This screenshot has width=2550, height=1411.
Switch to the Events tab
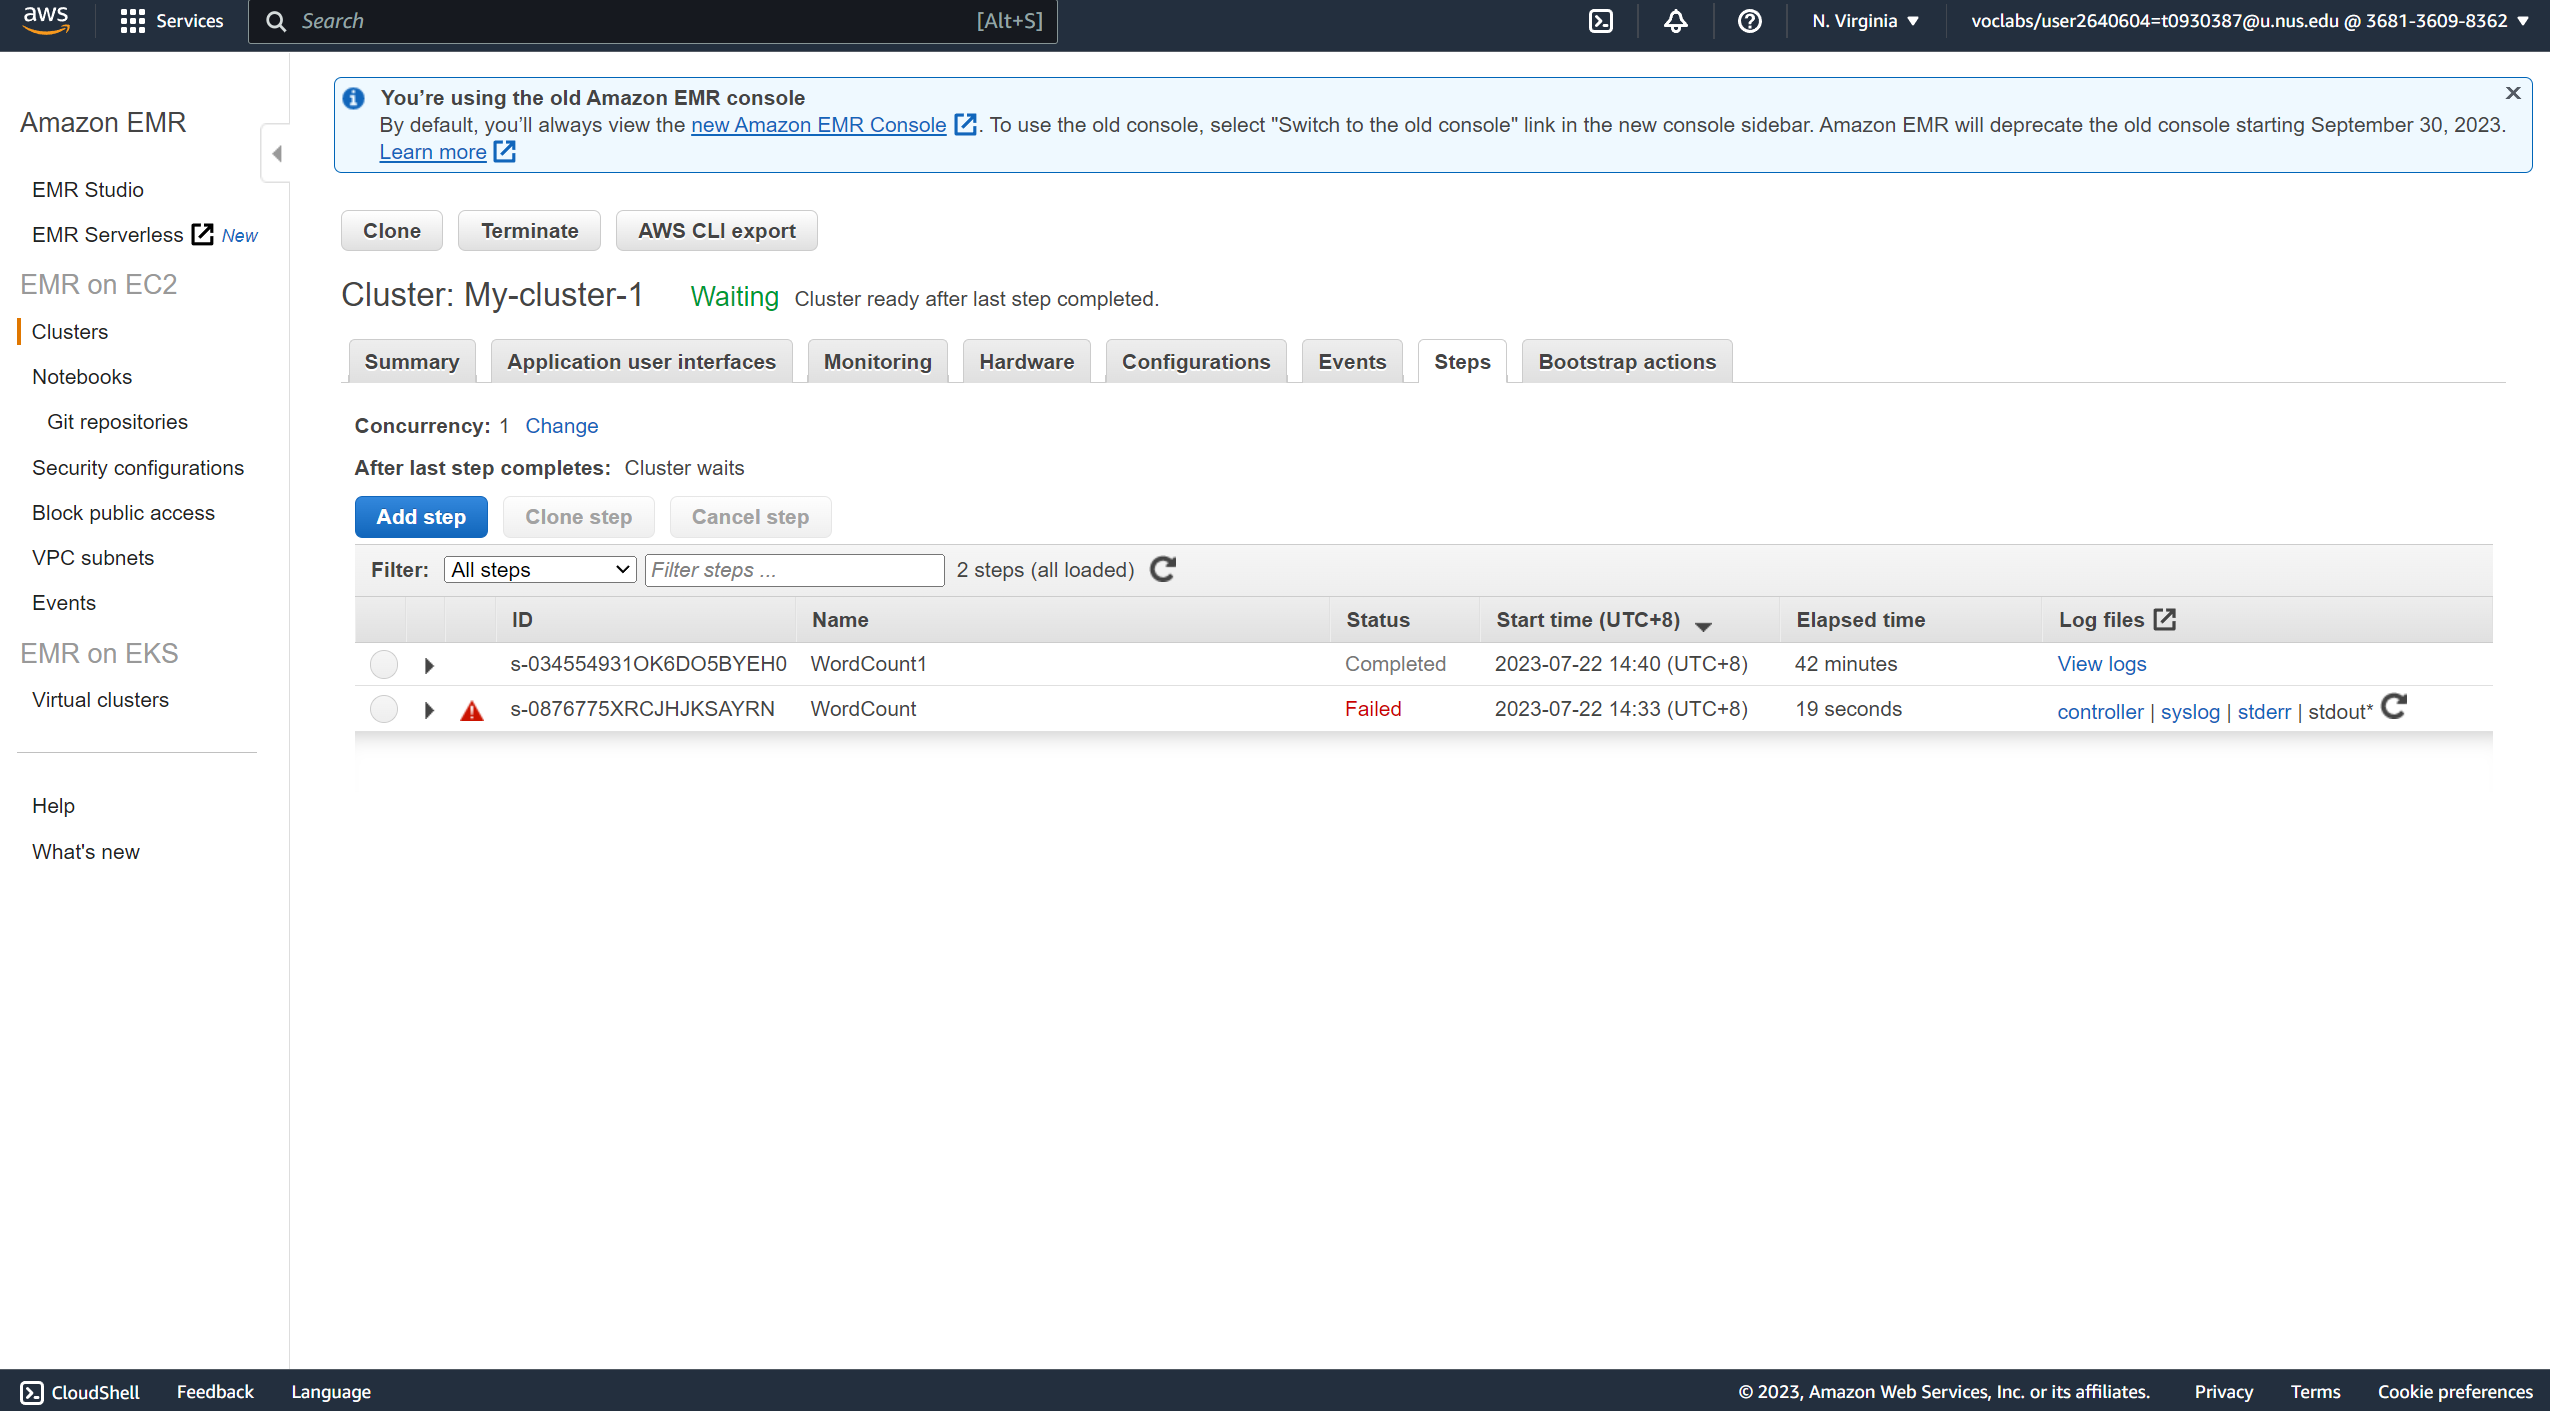[1352, 362]
